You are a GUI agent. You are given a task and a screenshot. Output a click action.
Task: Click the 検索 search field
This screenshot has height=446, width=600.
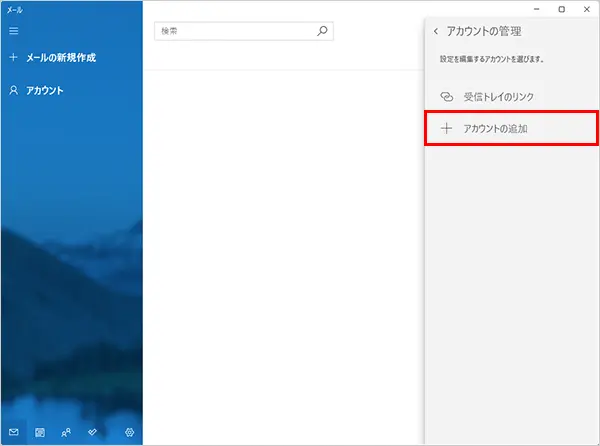244,31
